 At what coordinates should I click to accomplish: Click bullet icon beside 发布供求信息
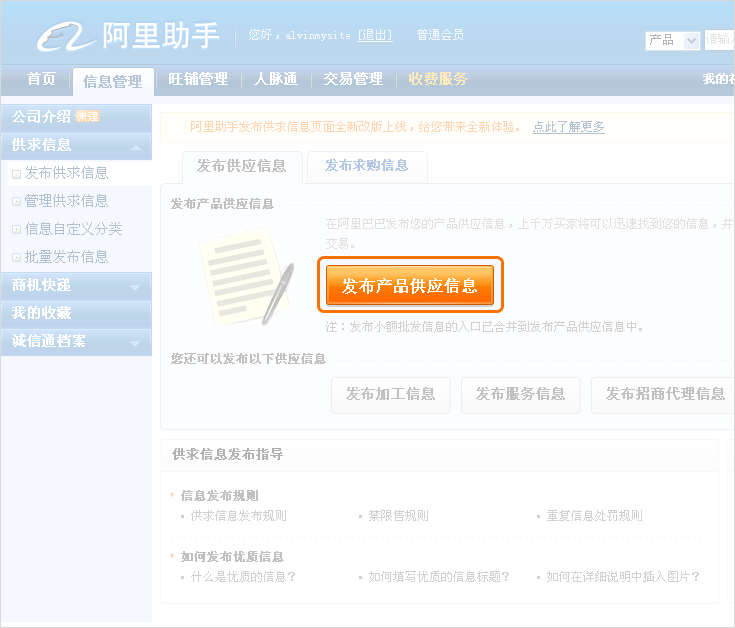click(16, 174)
